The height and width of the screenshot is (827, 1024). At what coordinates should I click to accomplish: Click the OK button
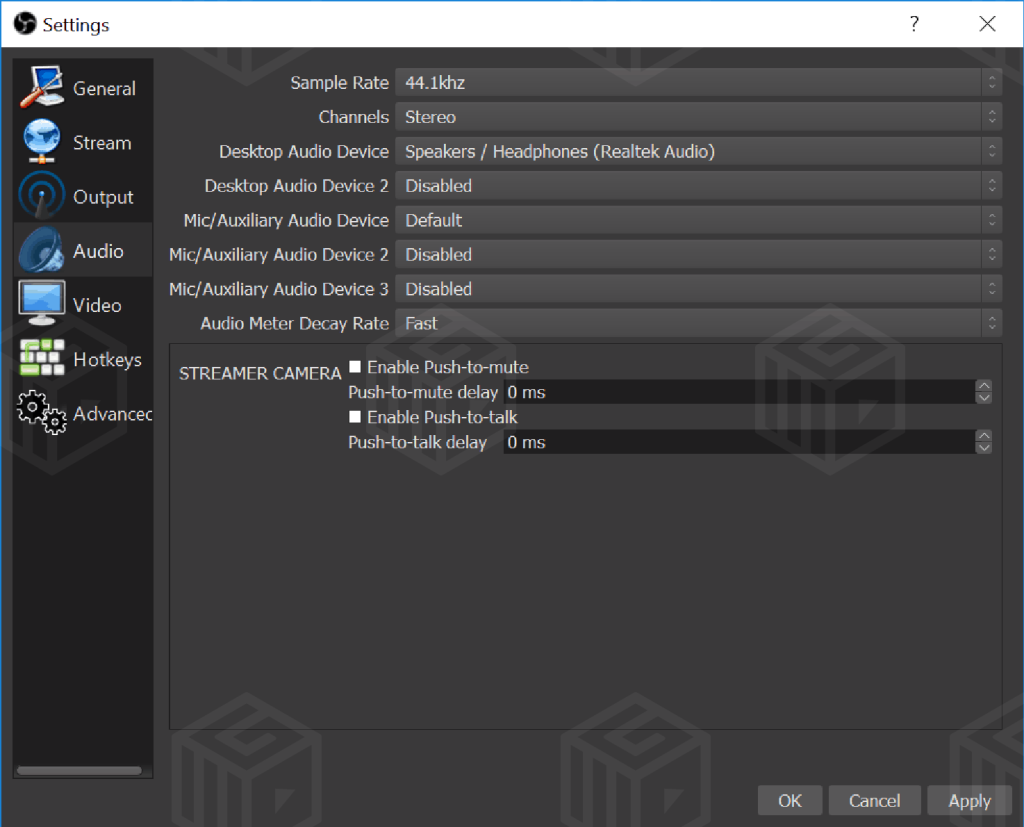pyautogui.click(x=790, y=800)
